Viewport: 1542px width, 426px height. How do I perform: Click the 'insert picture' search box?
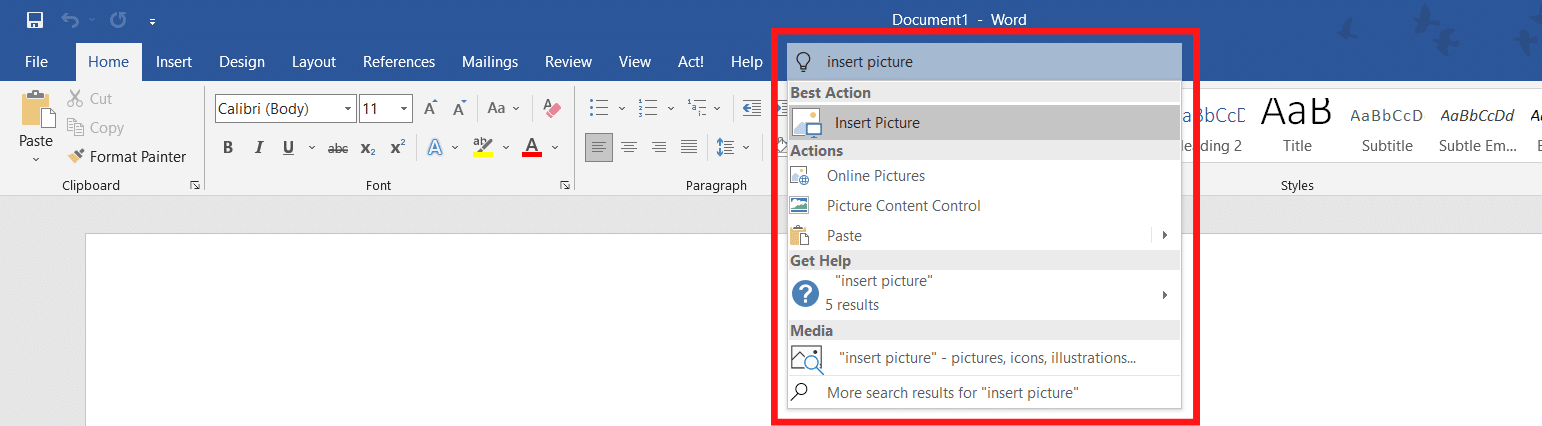(x=984, y=62)
